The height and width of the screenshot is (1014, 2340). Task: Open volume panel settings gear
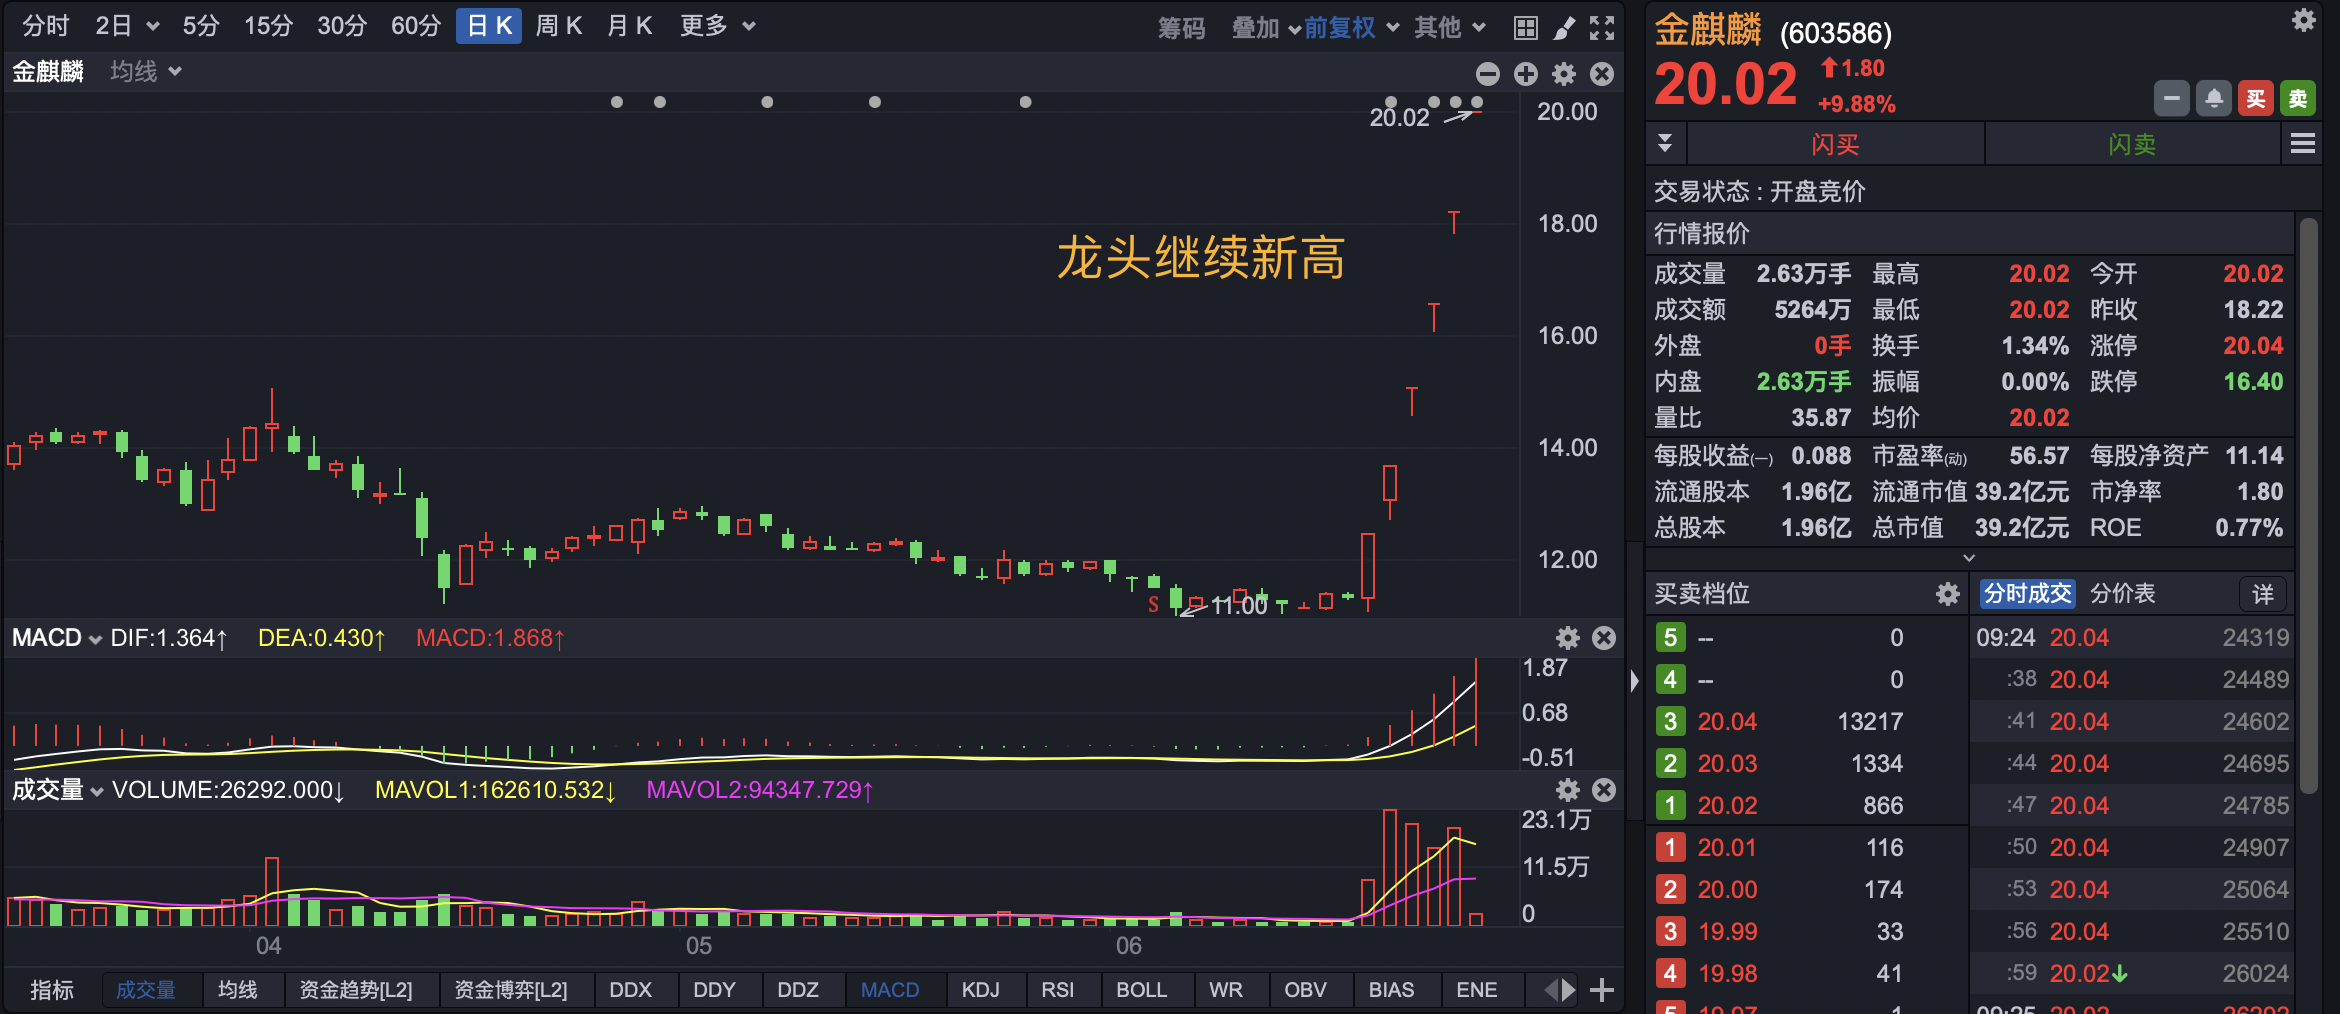[x=1568, y=790]
